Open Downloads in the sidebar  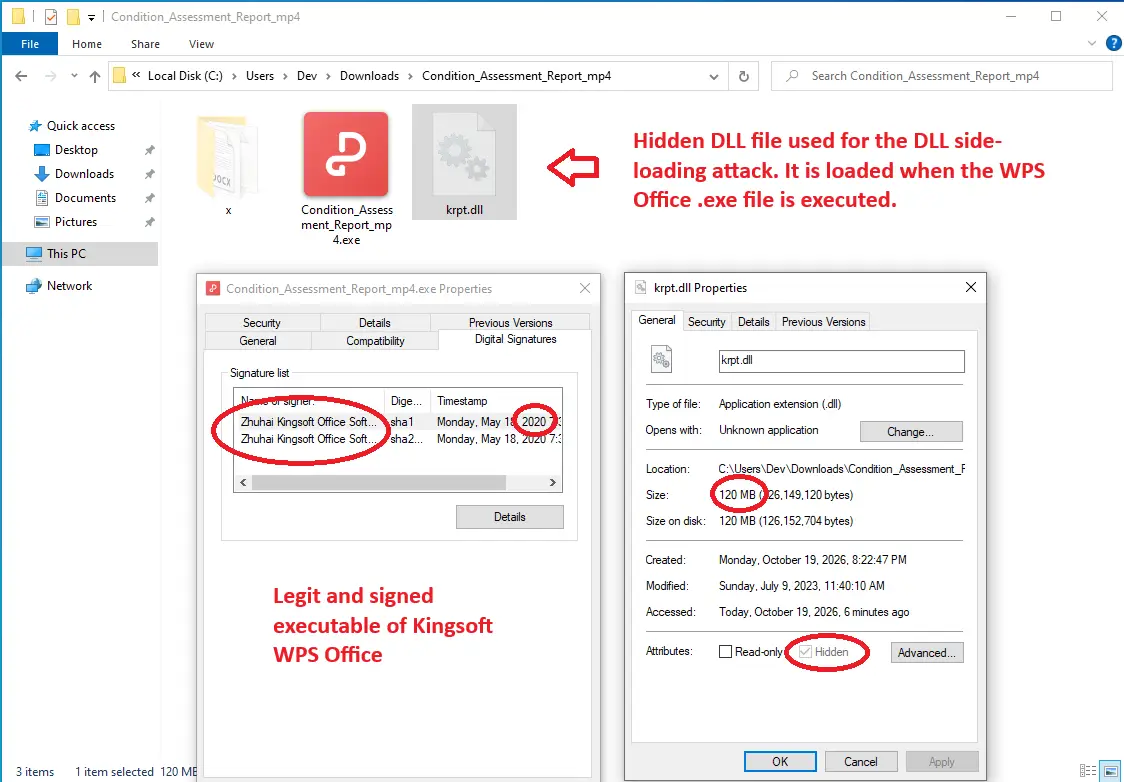coord(74,173)
